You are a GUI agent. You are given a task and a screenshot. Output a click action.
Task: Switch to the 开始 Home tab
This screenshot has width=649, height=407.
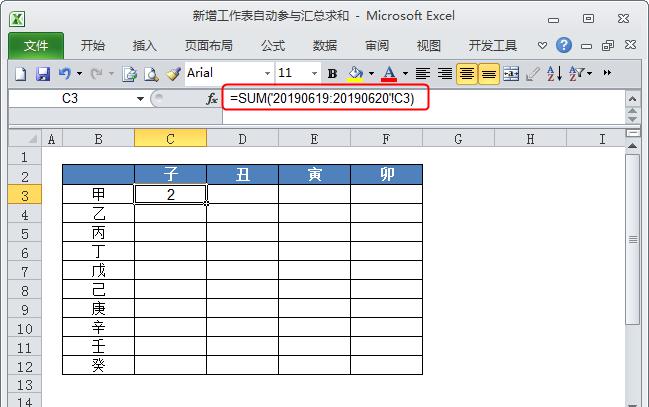pyautogui.click(x=93, y=45)
